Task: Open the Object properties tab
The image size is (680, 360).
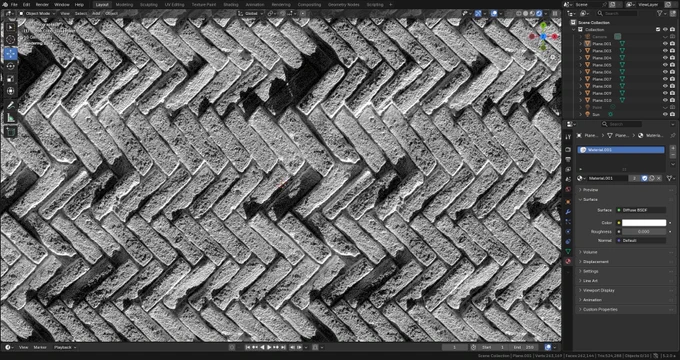Action: (568, 202)
